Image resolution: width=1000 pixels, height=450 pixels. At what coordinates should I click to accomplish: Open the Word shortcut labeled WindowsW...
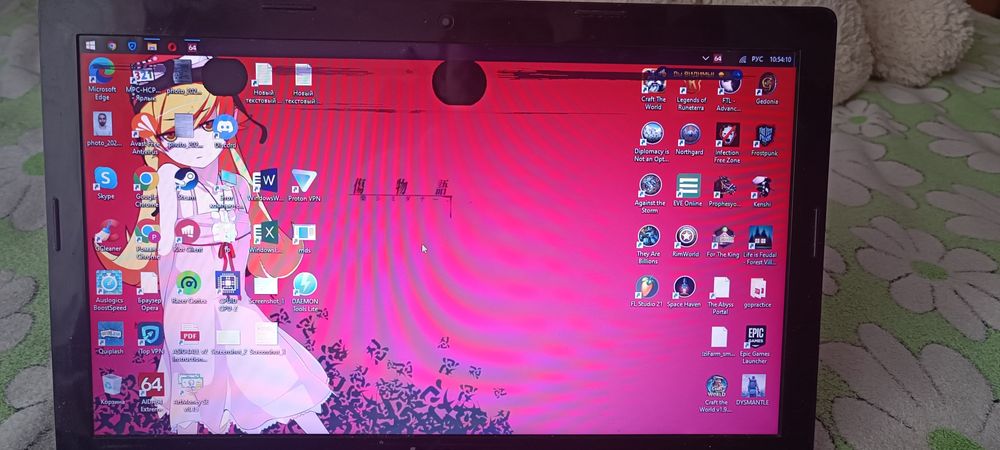coord(265,185)
